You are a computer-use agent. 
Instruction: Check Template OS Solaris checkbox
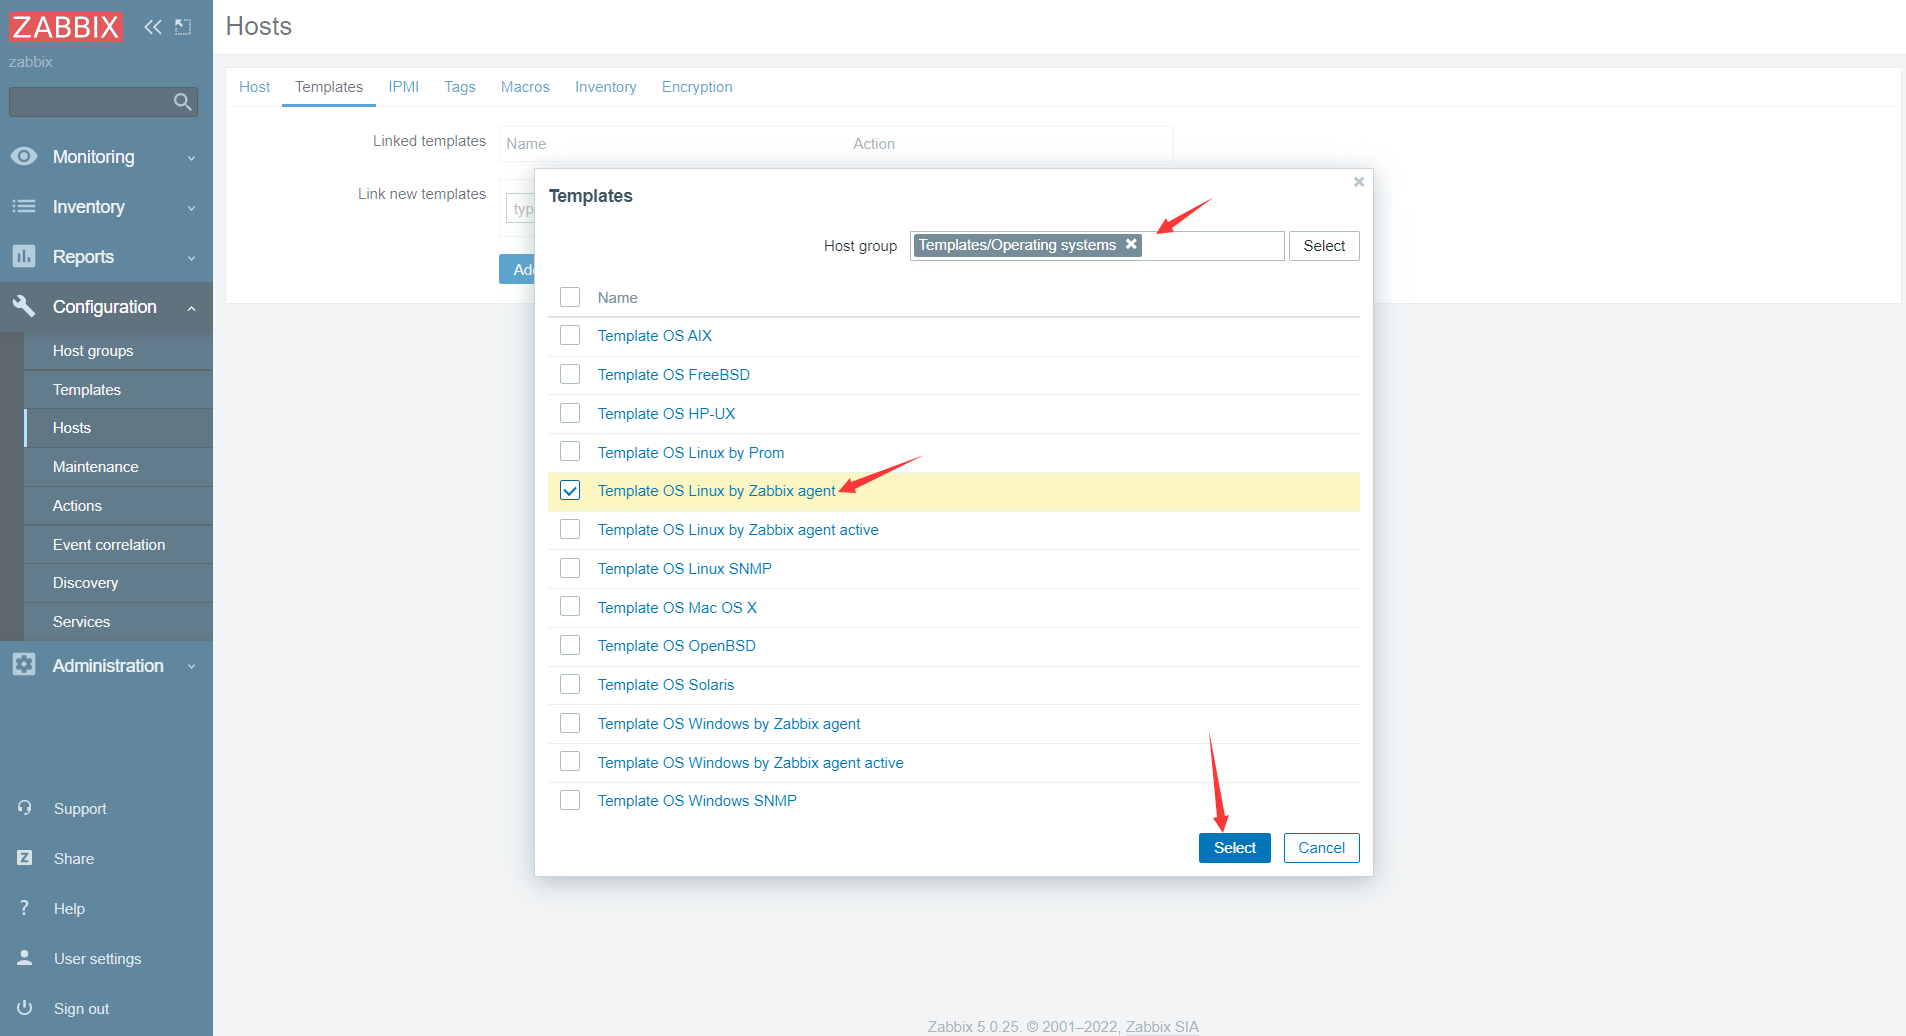pyautogui.click(x=570, y=684)
